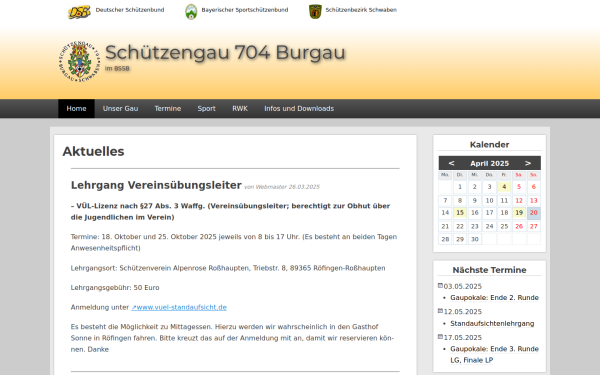Click the calendar icon beside 03.05.2025

[x=440, y=285]
